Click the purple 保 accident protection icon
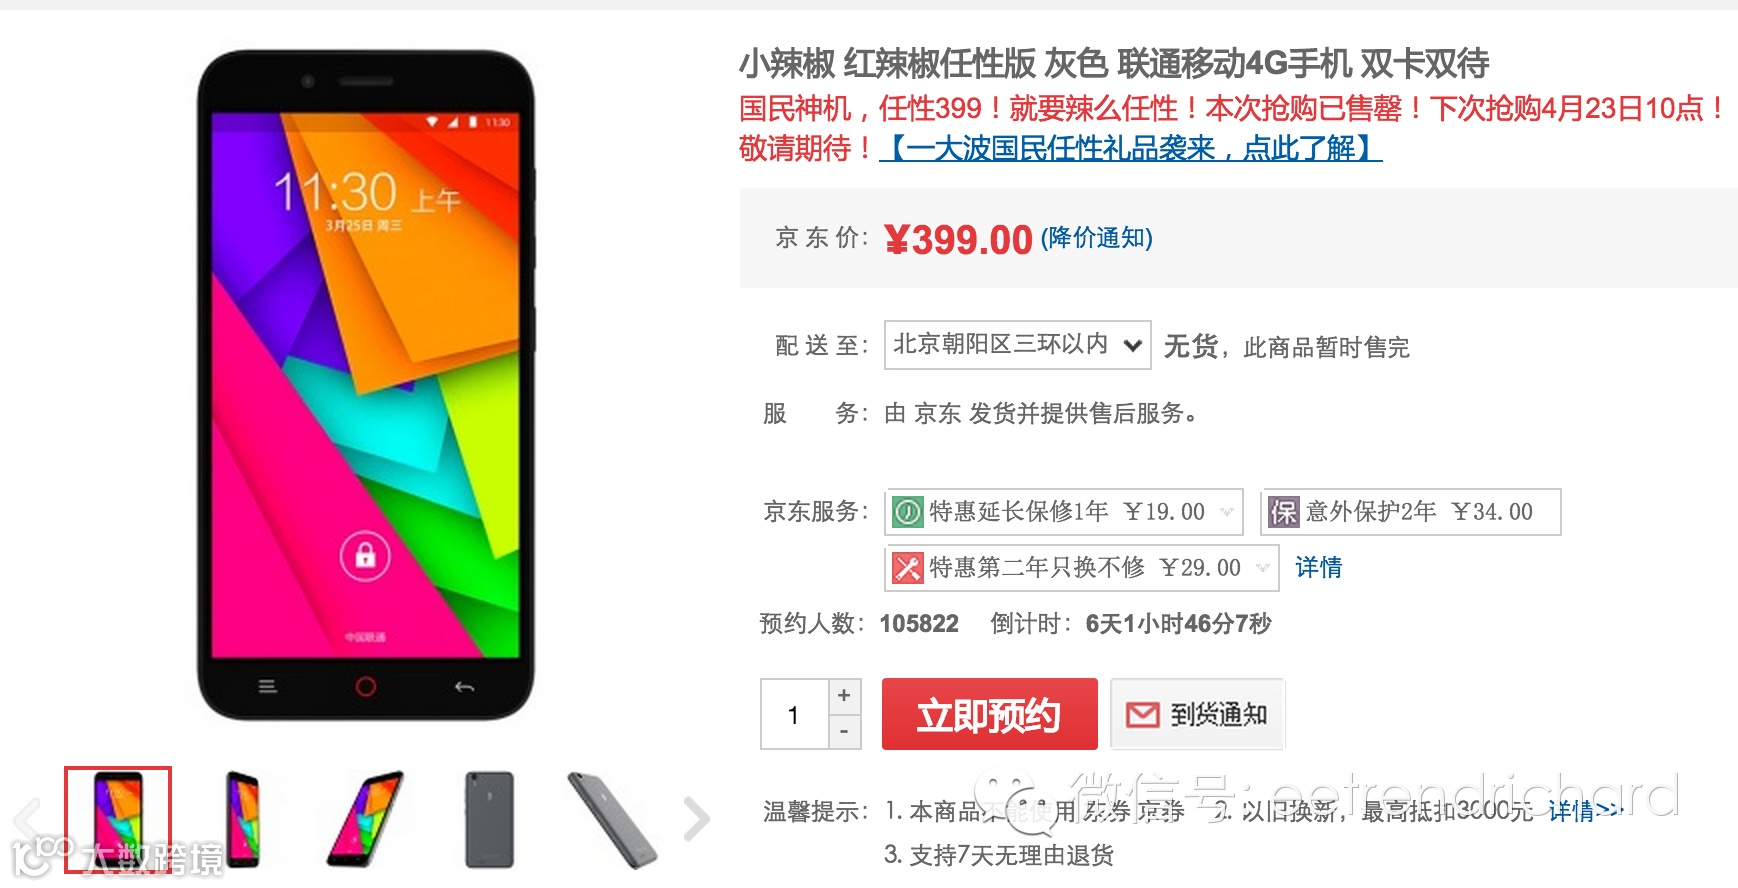This screenshot has width=1738, height=888. pos(1283,512)
